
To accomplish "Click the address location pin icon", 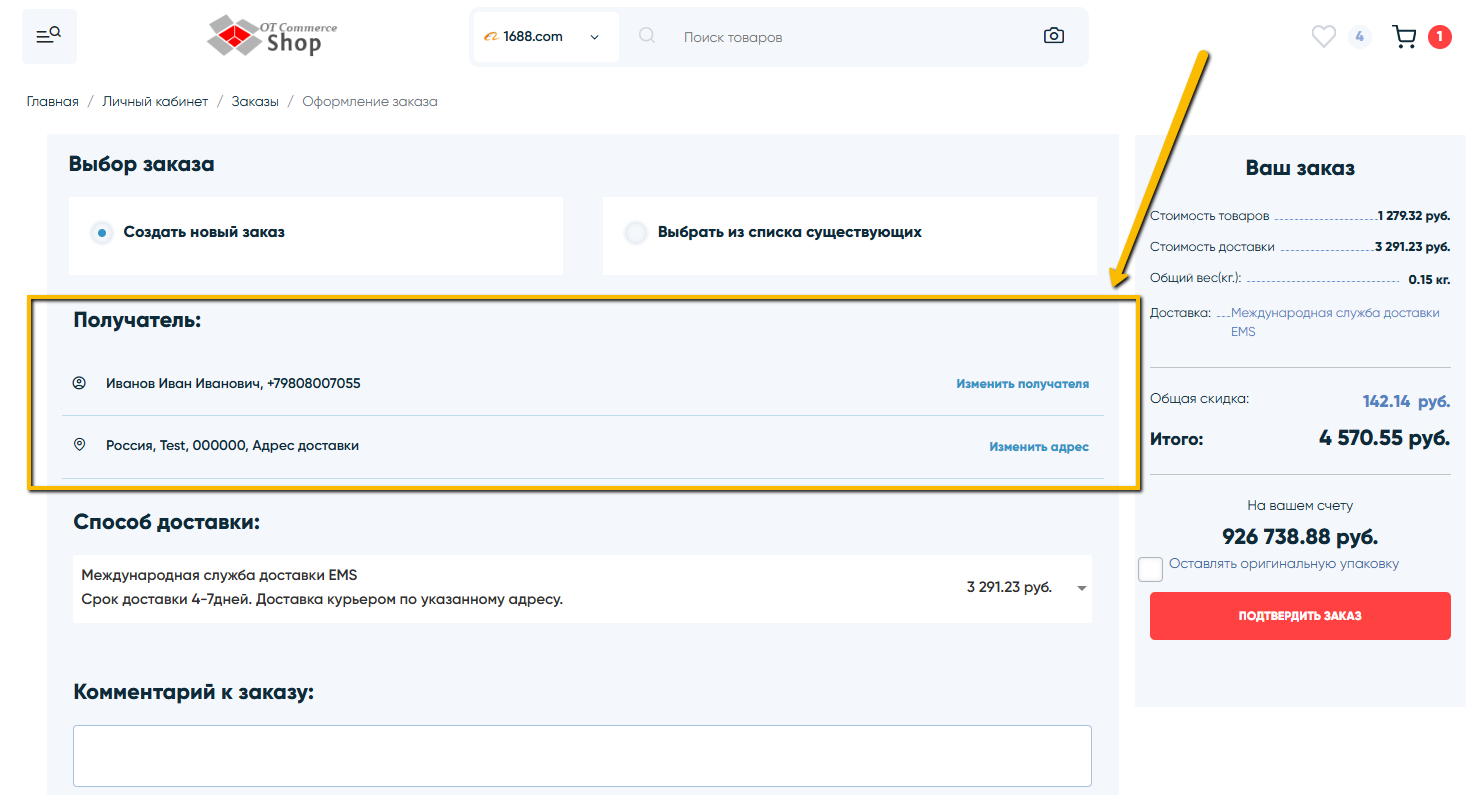I will tap(80, 445).
